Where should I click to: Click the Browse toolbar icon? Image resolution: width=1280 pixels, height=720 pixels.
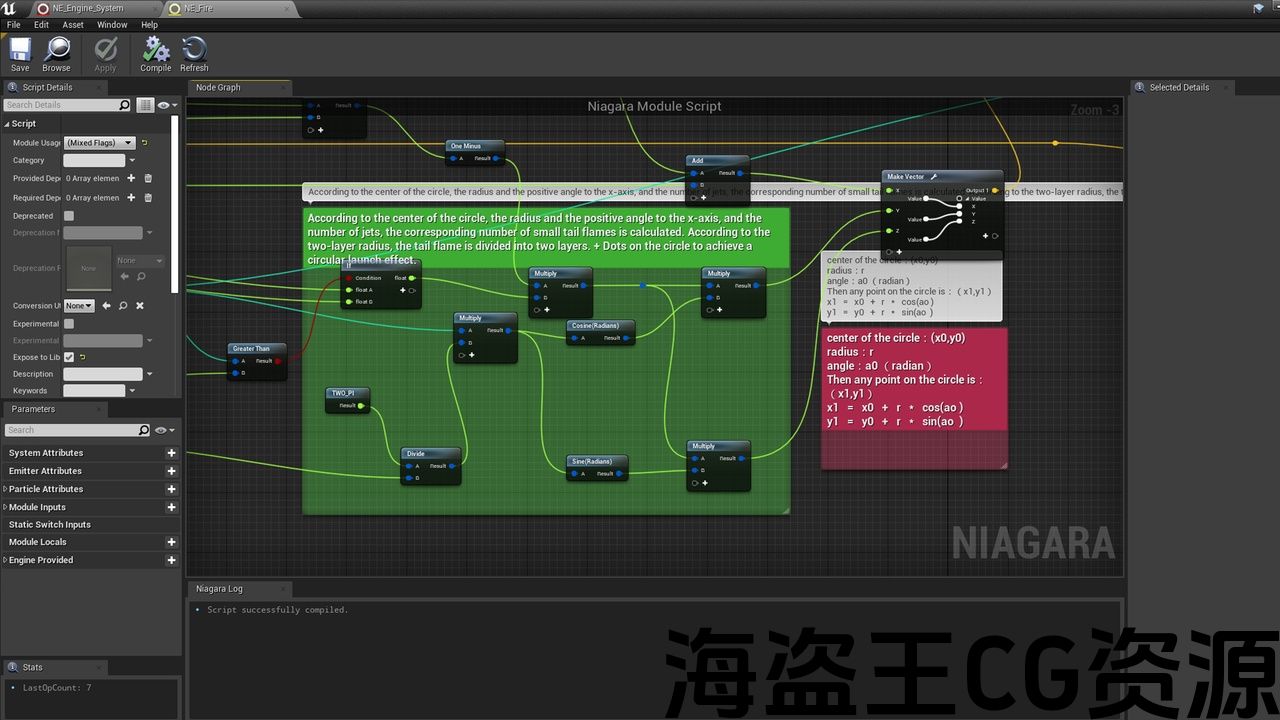tap(56, 54)
